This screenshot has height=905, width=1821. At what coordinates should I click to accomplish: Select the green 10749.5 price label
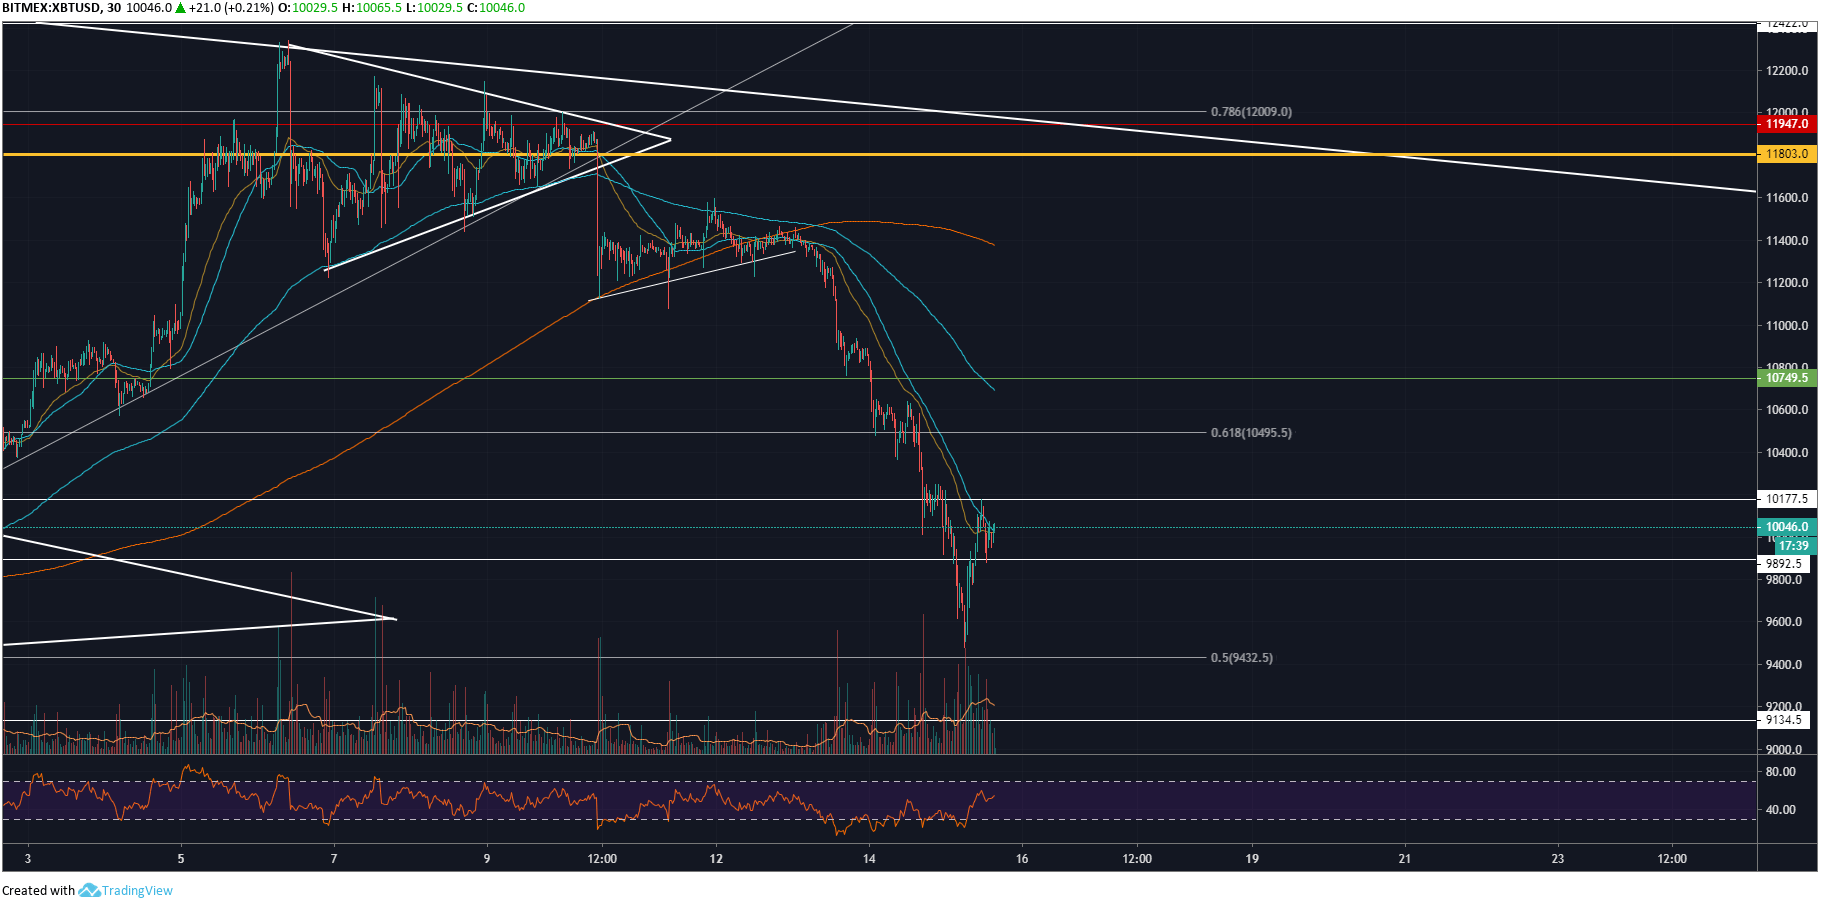1786,378
